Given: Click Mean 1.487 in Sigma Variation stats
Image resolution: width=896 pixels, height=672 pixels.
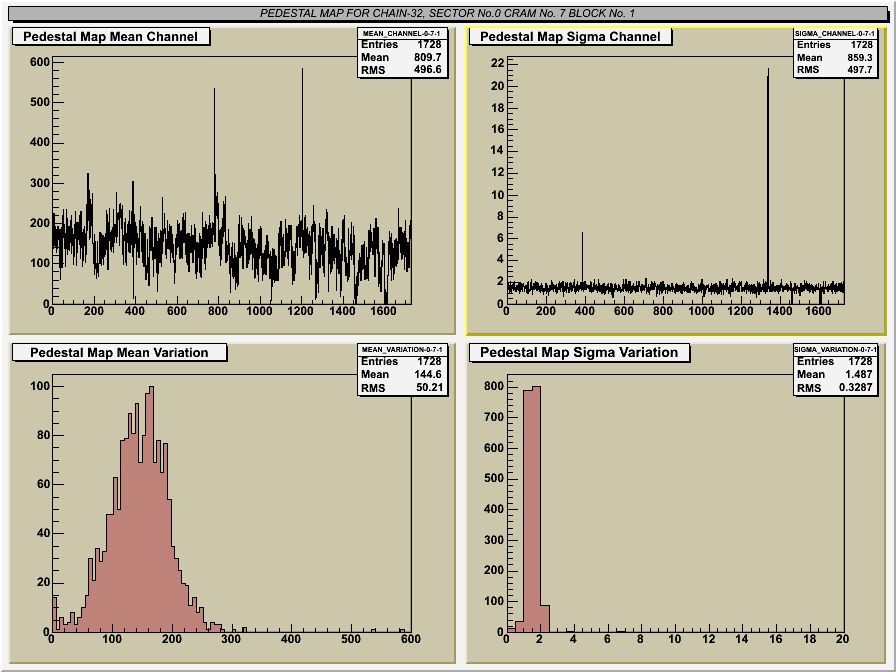Looking at the screenshot, I should point(835,374).
